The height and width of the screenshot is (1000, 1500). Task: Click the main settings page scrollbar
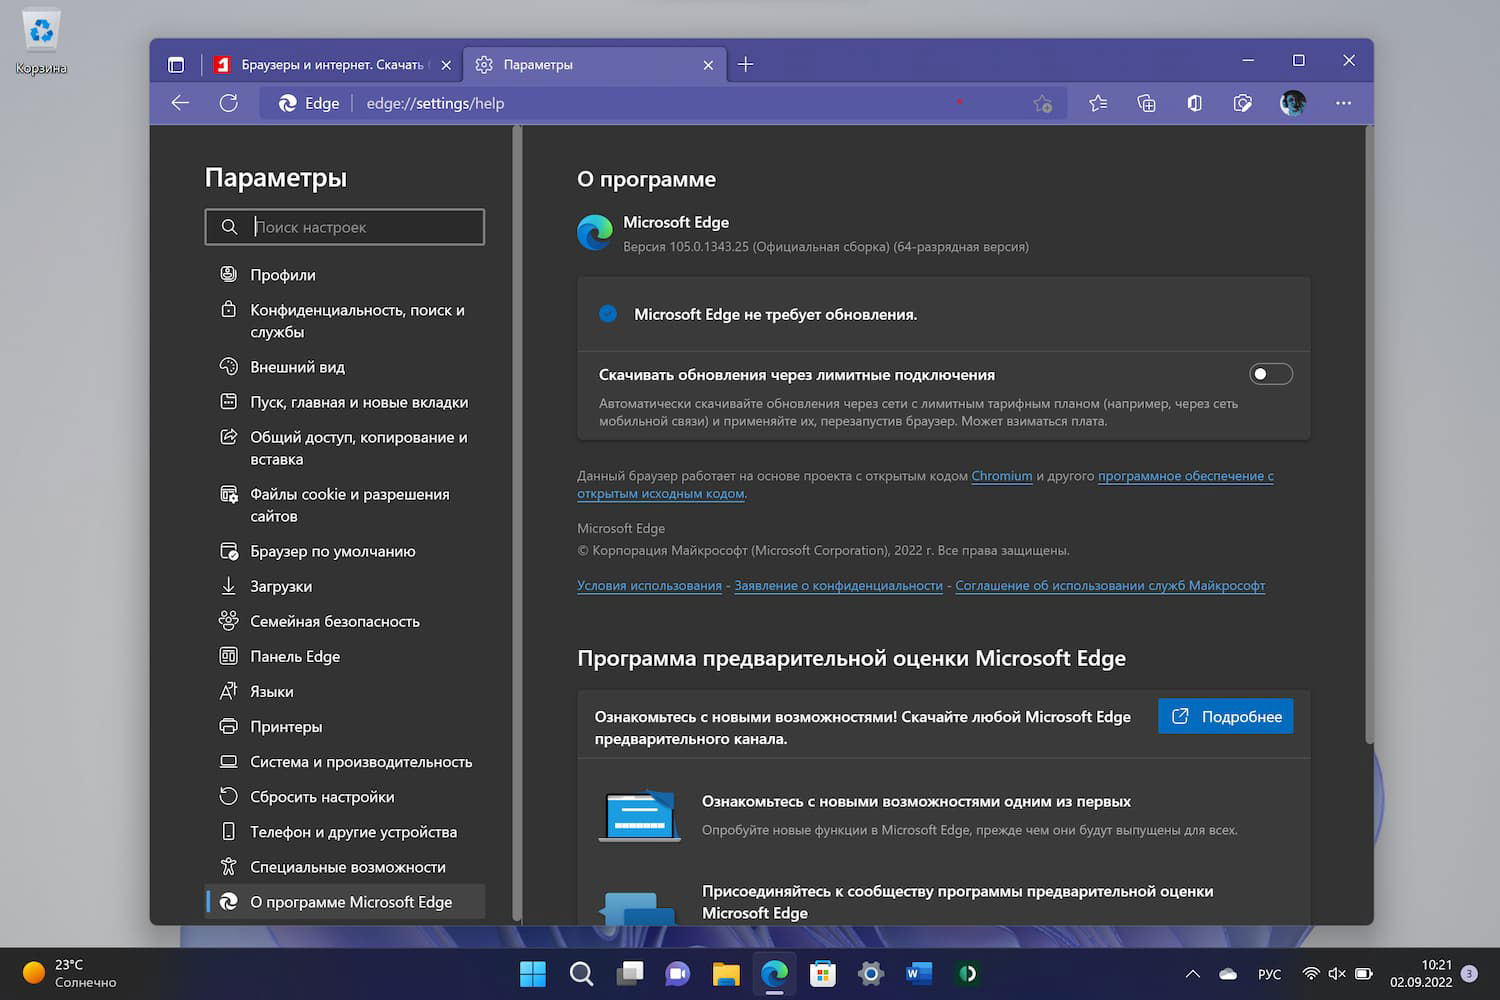1369,435
